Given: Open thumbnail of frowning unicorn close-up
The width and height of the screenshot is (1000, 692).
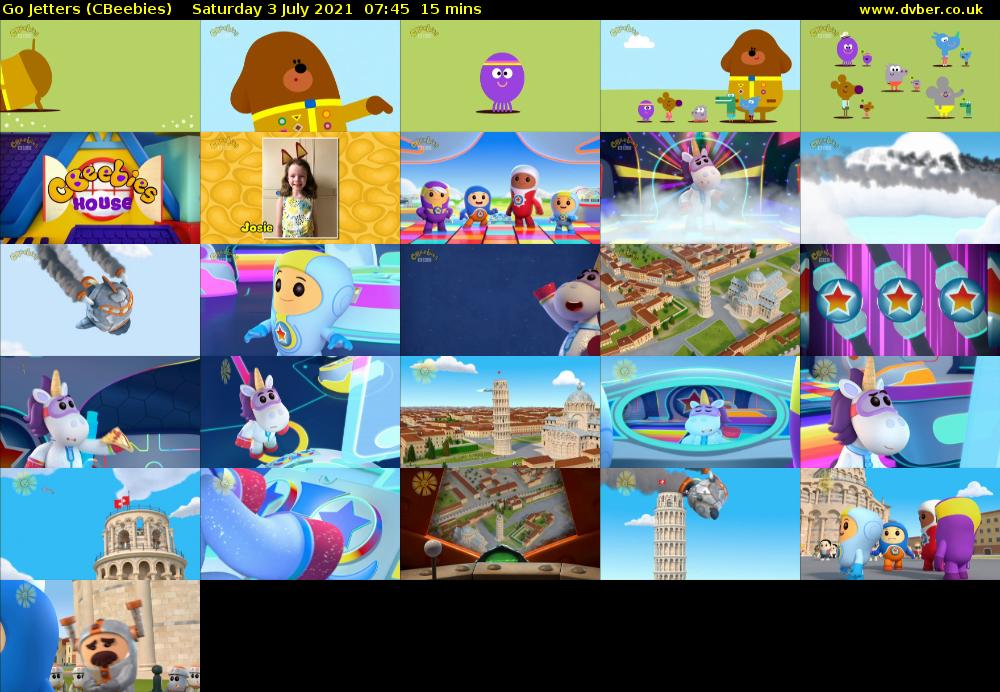Looking at the screenshot, I should tap(900, 412).
